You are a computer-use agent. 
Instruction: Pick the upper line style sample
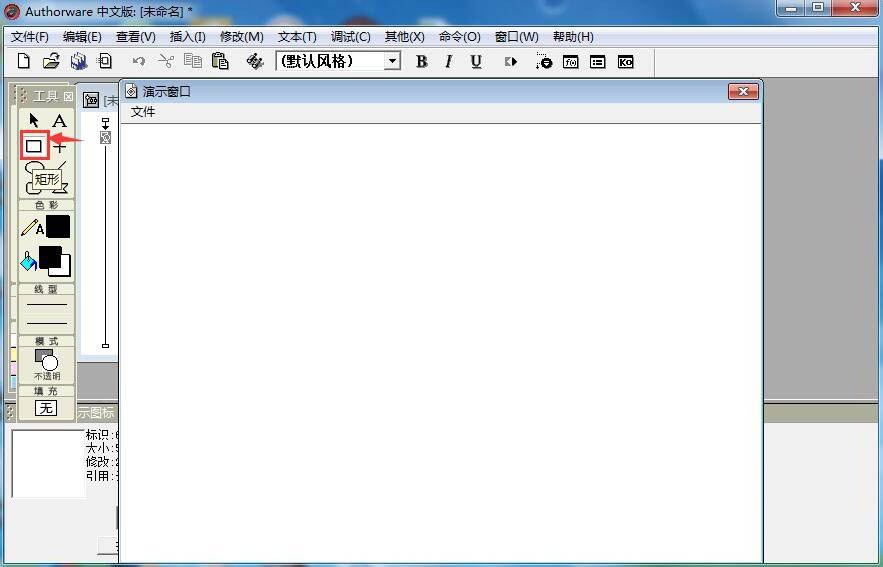point(47,305)
